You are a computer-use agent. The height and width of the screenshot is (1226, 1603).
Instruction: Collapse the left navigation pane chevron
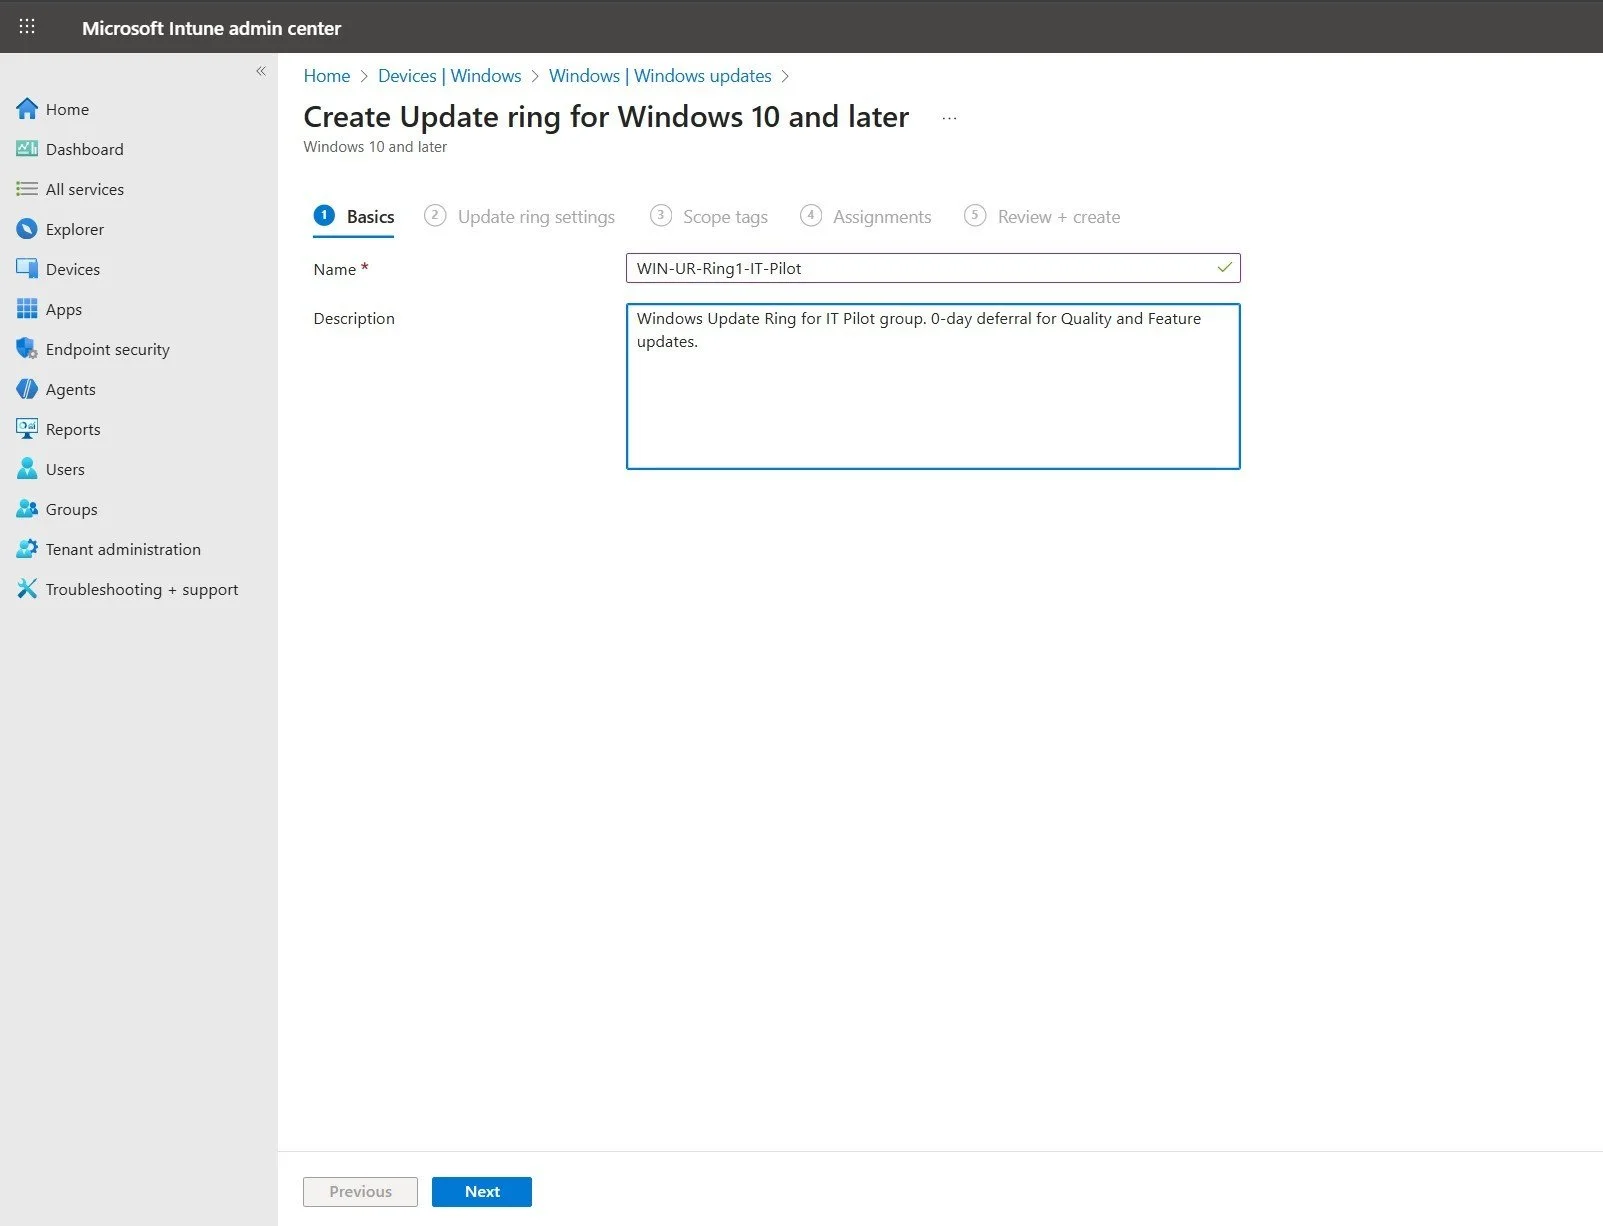coord(261,71)
